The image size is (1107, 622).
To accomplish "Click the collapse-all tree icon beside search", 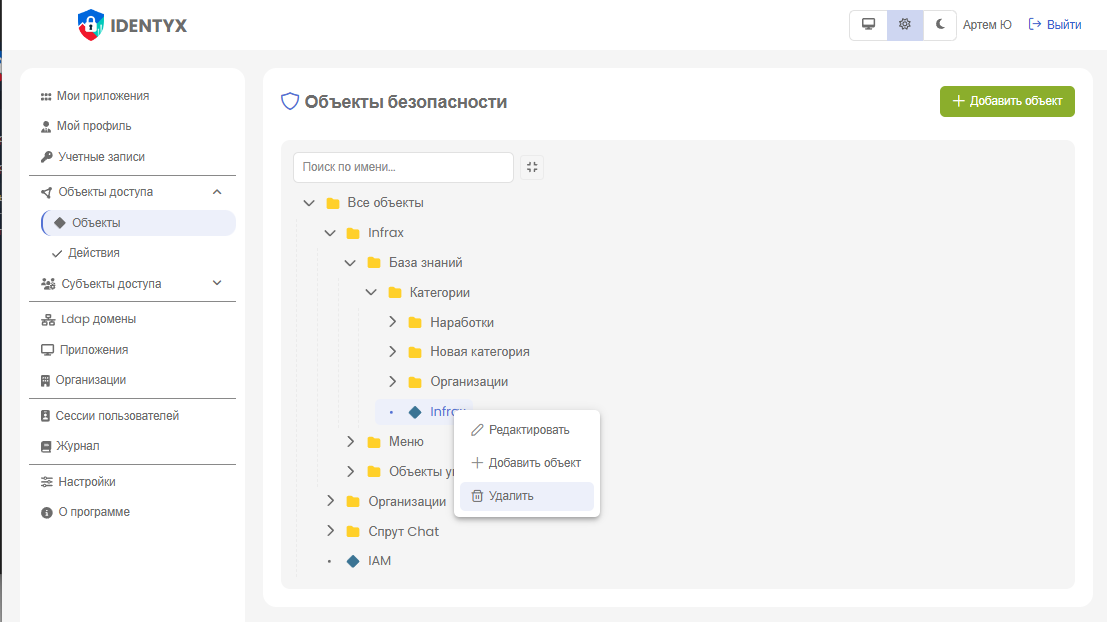I will [532, 168].
